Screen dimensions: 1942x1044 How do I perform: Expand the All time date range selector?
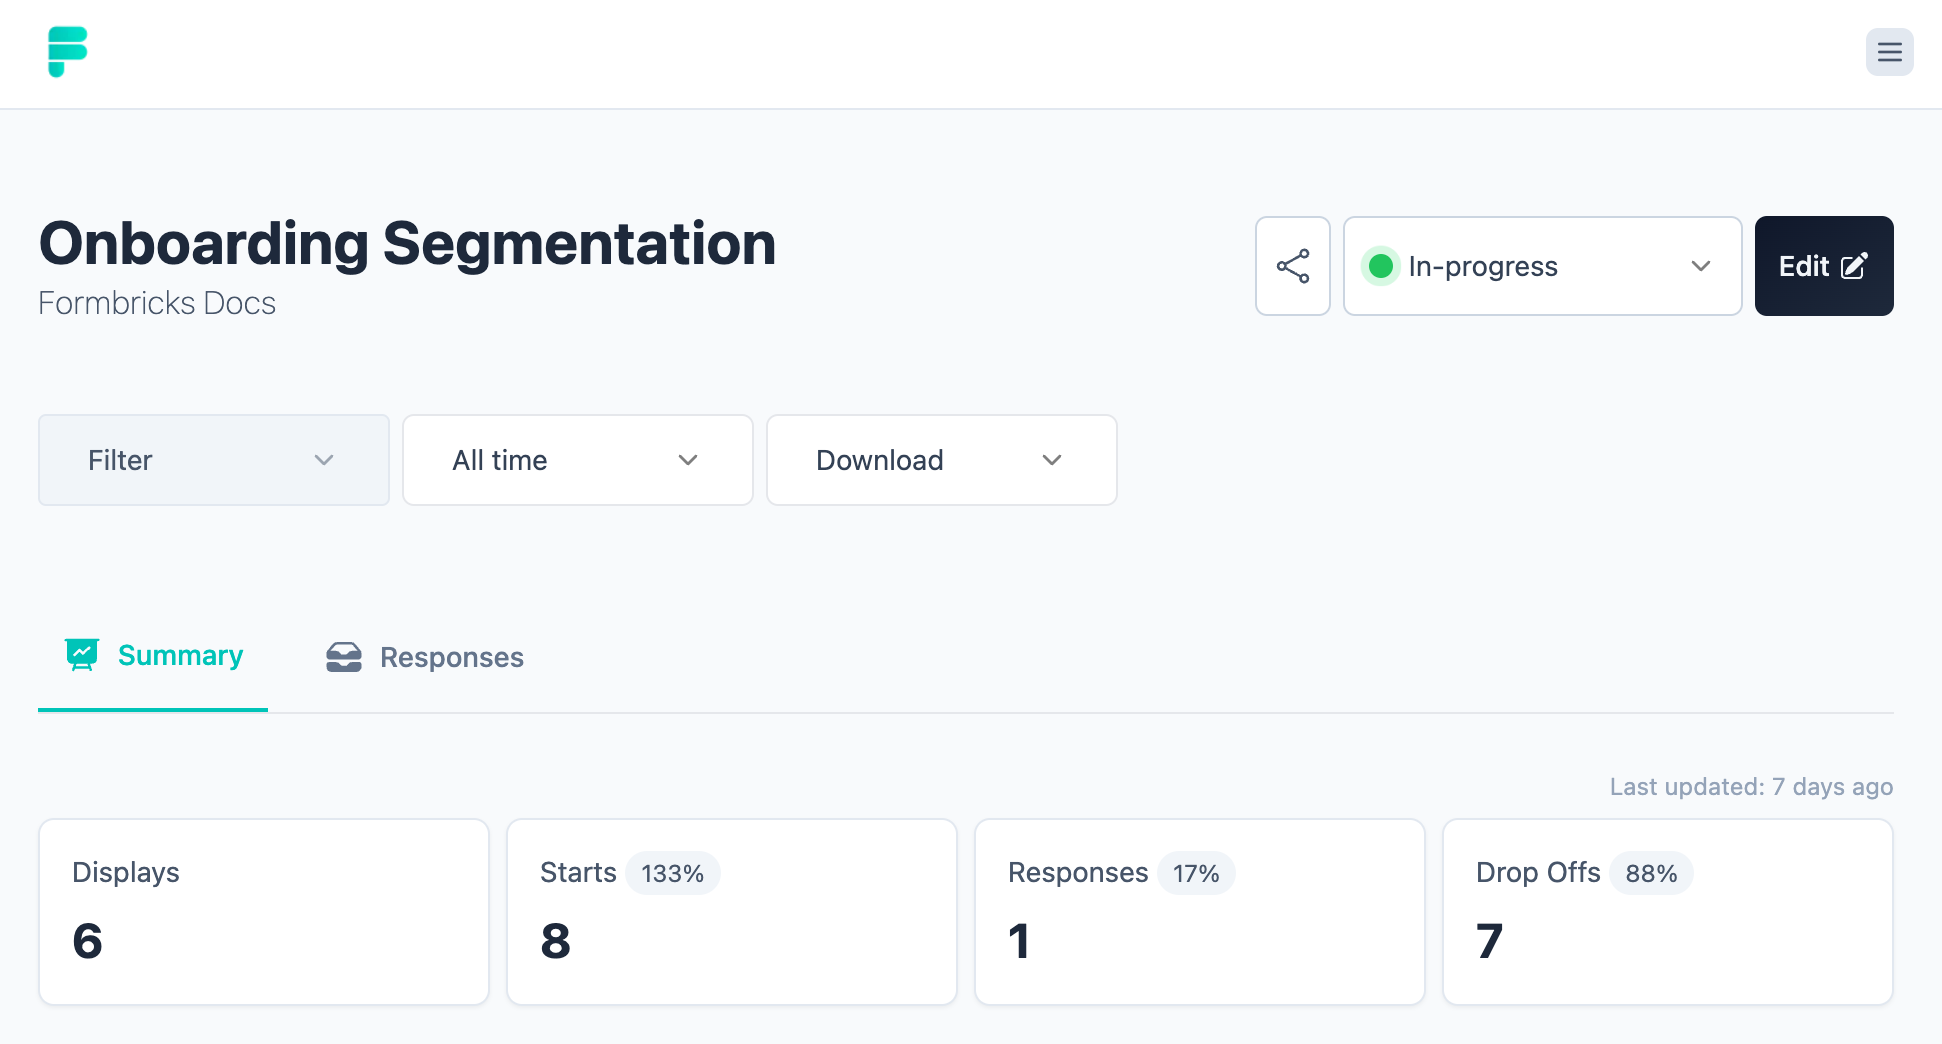point(577,460)
